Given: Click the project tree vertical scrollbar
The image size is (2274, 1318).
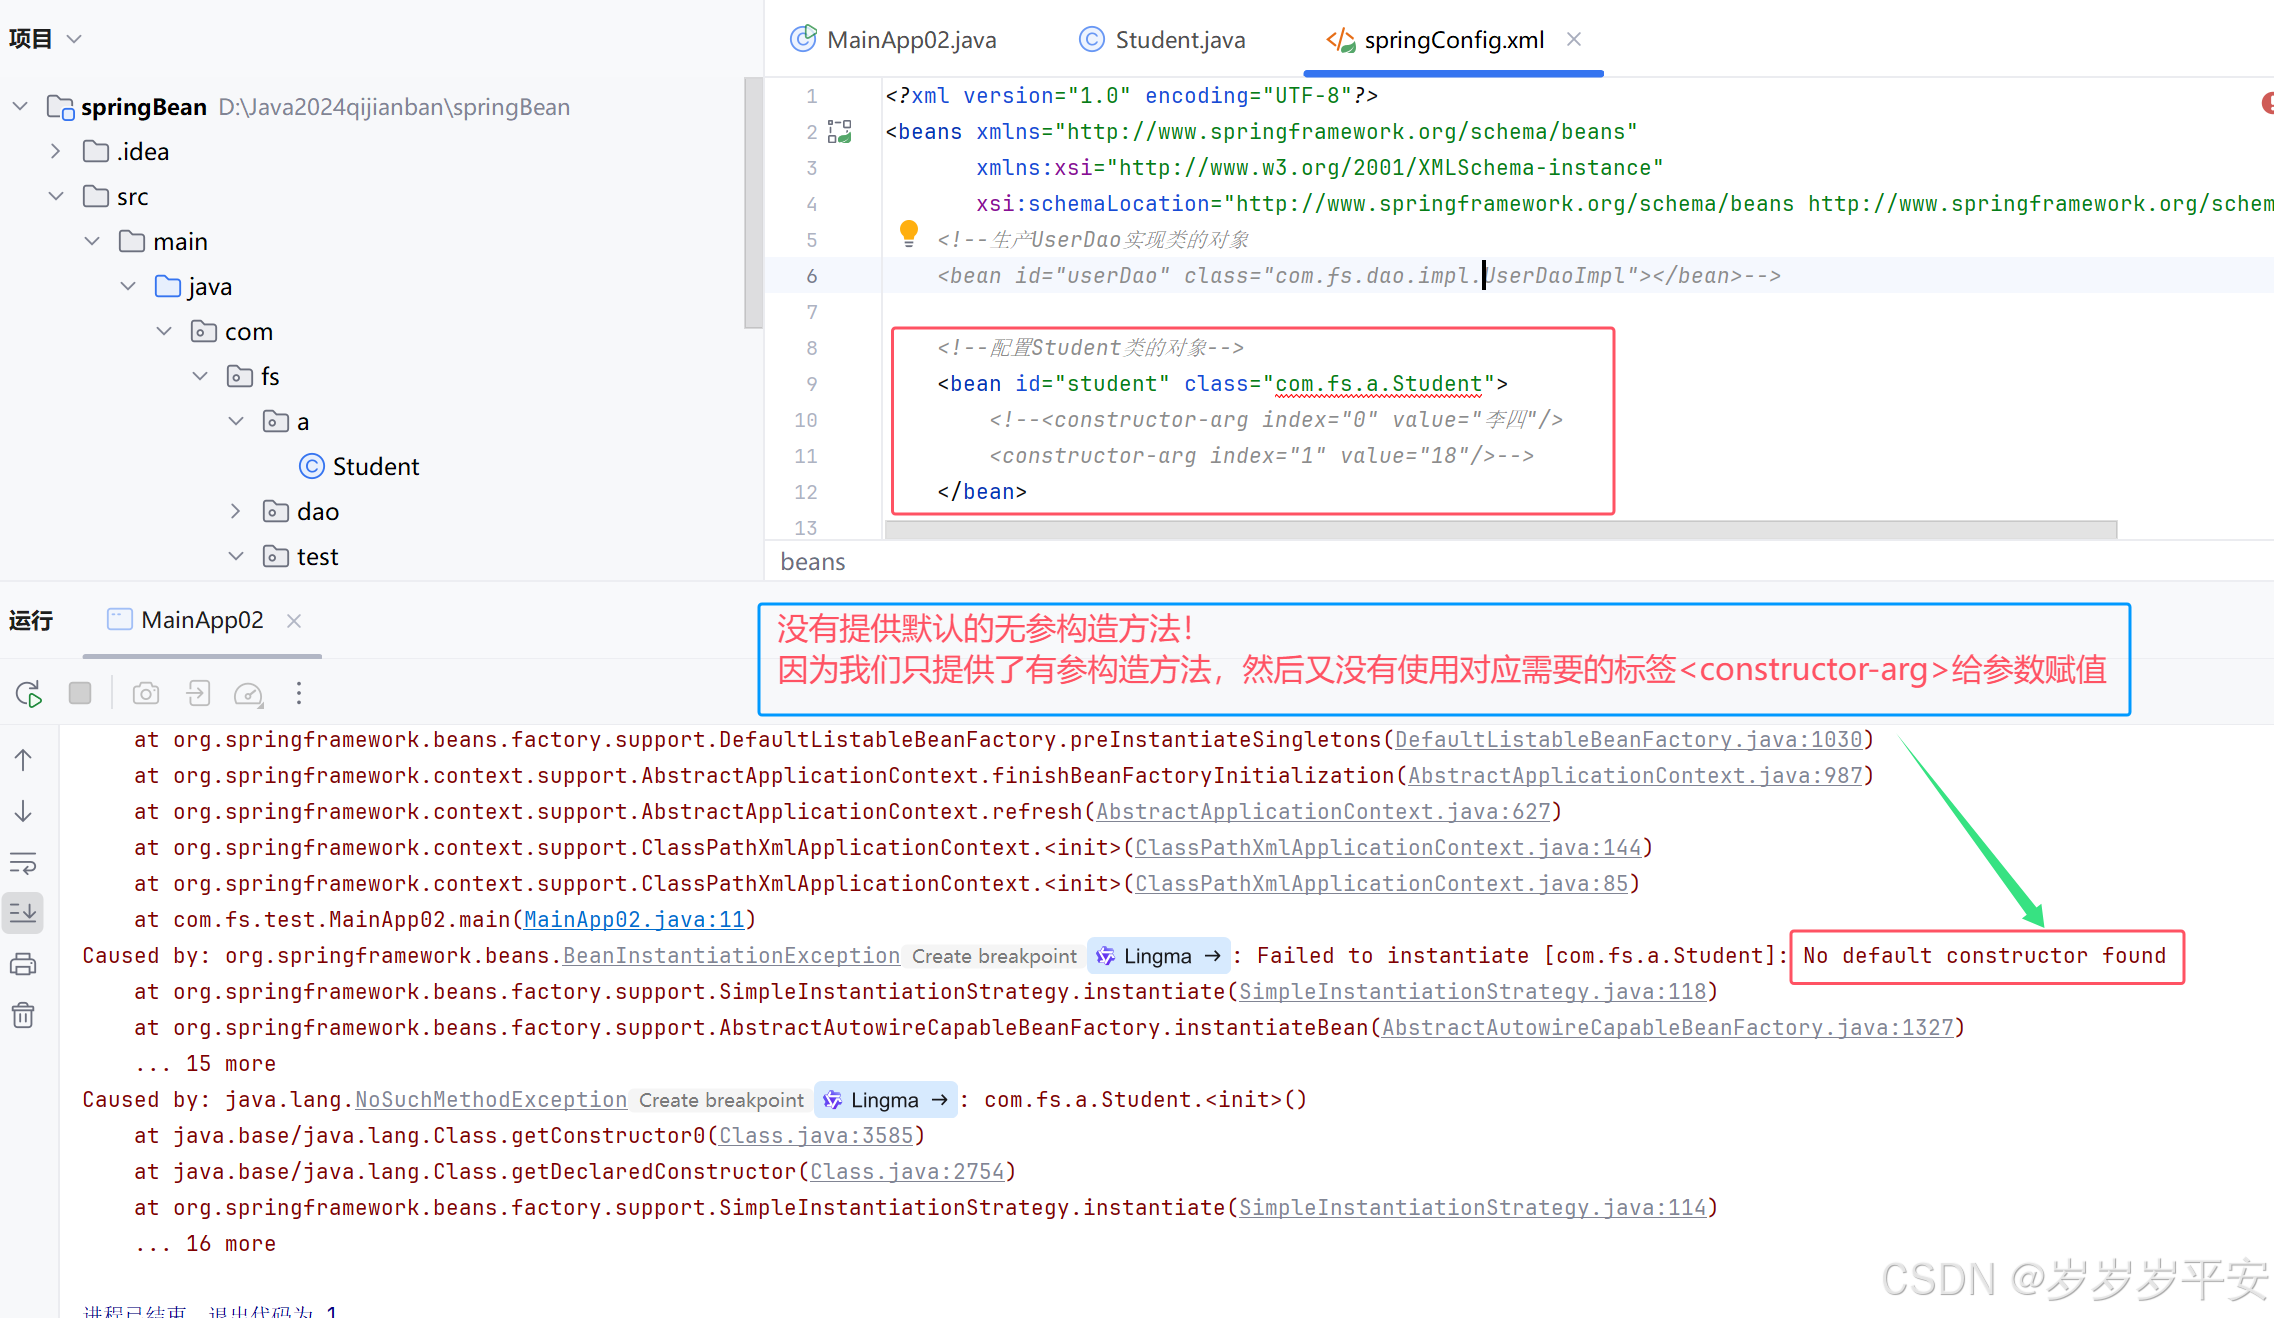Looking at the screenshot, I should point(753,203).
